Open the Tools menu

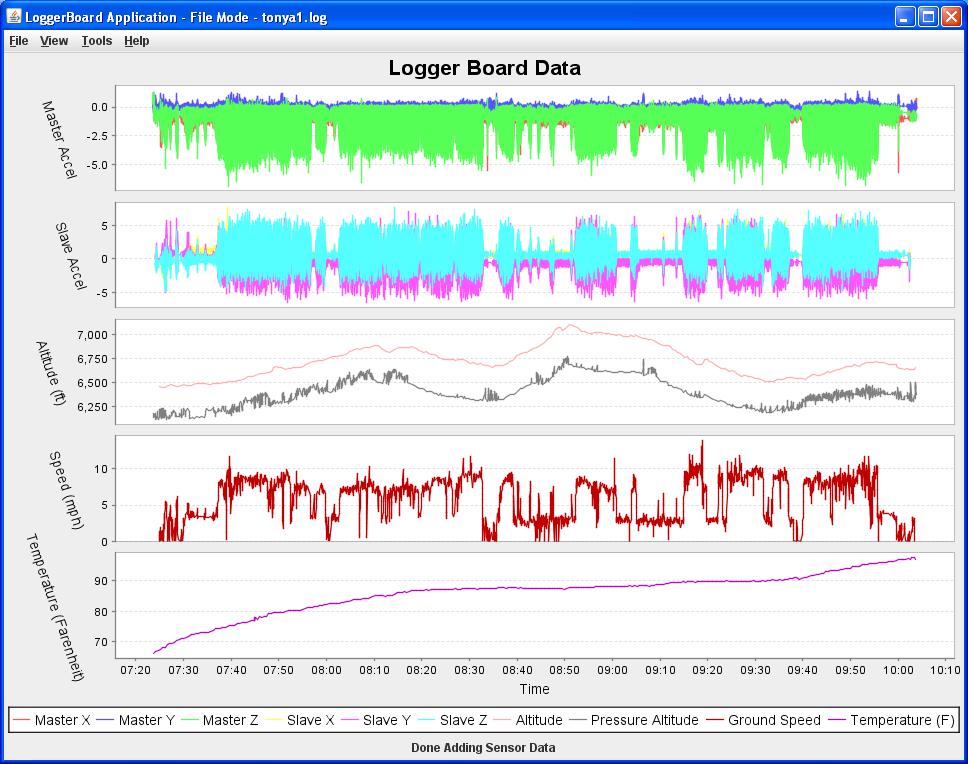(x=97, y=41)
